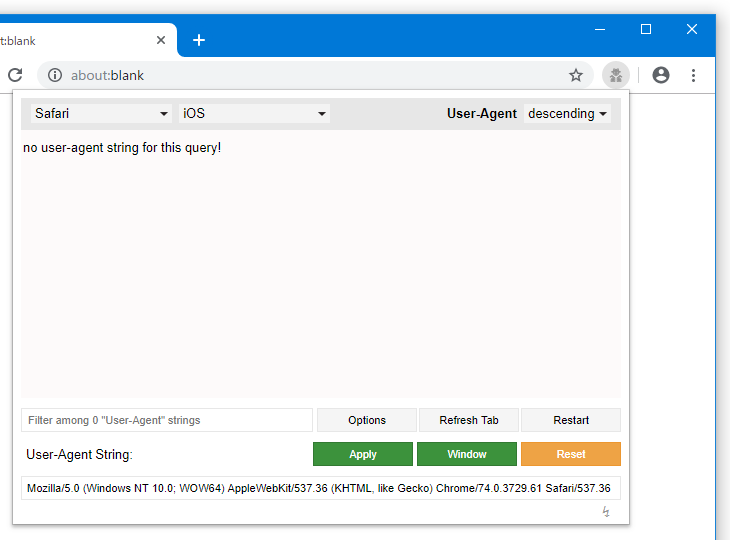Close the about:blank tab
Screen dimensions: 730x540
coord(161,40)
